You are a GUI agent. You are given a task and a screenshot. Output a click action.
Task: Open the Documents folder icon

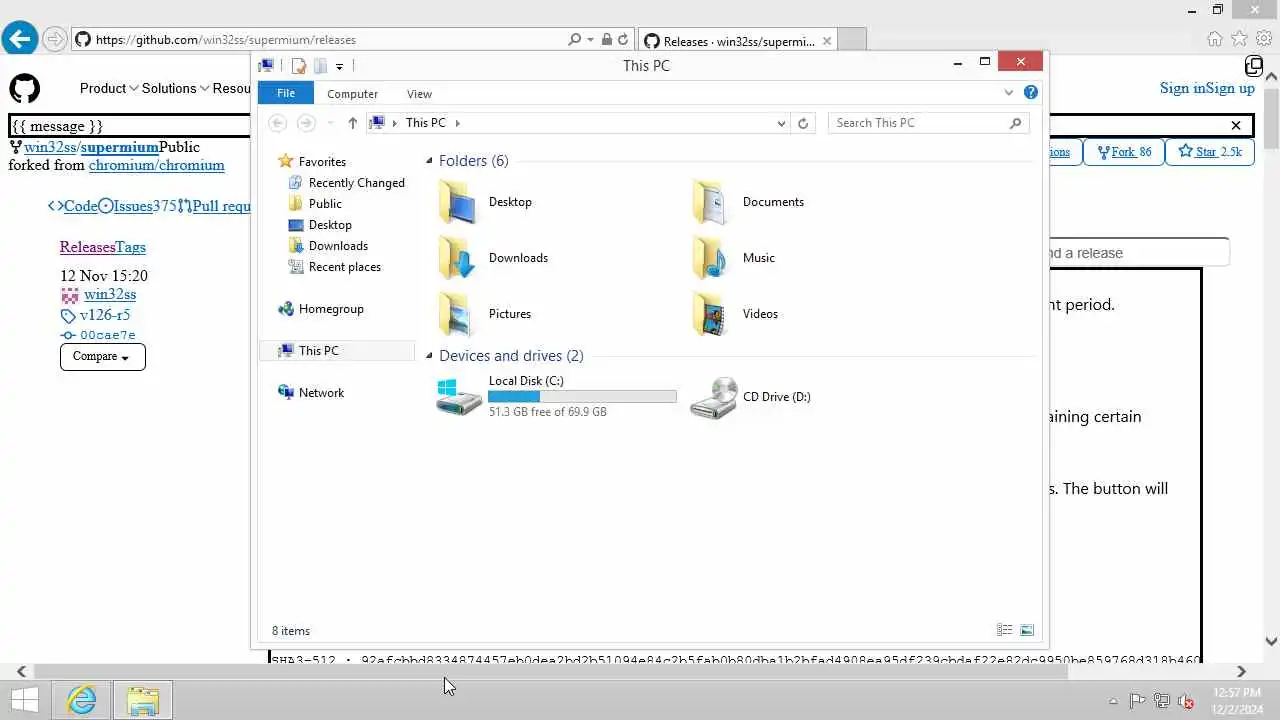(711, 202)
